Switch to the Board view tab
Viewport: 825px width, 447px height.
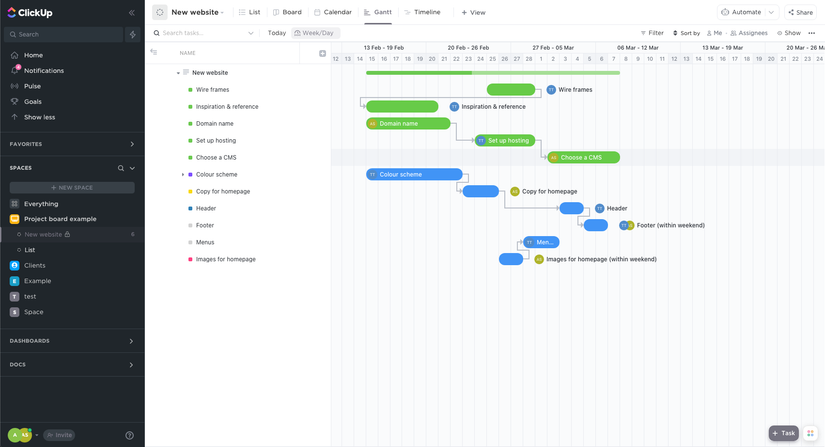pyautogui.click(x=287, y=12)
